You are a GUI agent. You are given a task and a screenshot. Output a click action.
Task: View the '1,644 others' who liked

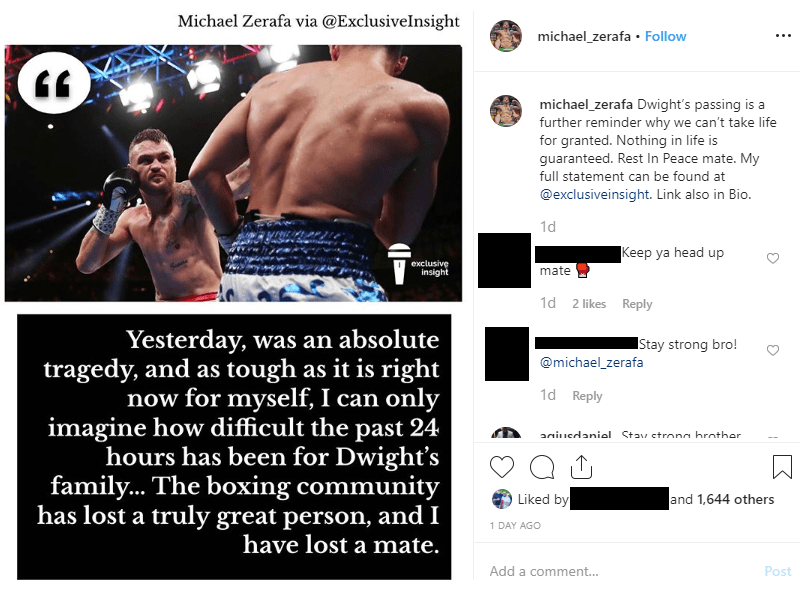[735, 499]
